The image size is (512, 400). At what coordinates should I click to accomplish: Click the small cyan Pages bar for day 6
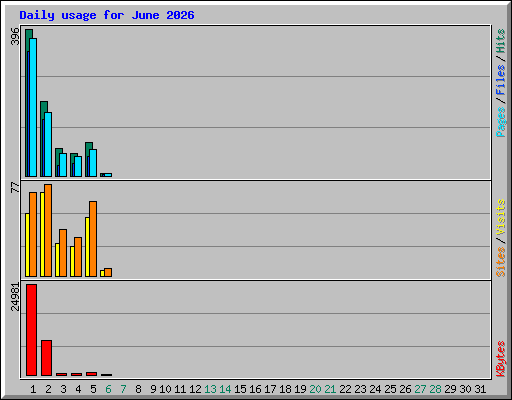[x=108, y=175]
